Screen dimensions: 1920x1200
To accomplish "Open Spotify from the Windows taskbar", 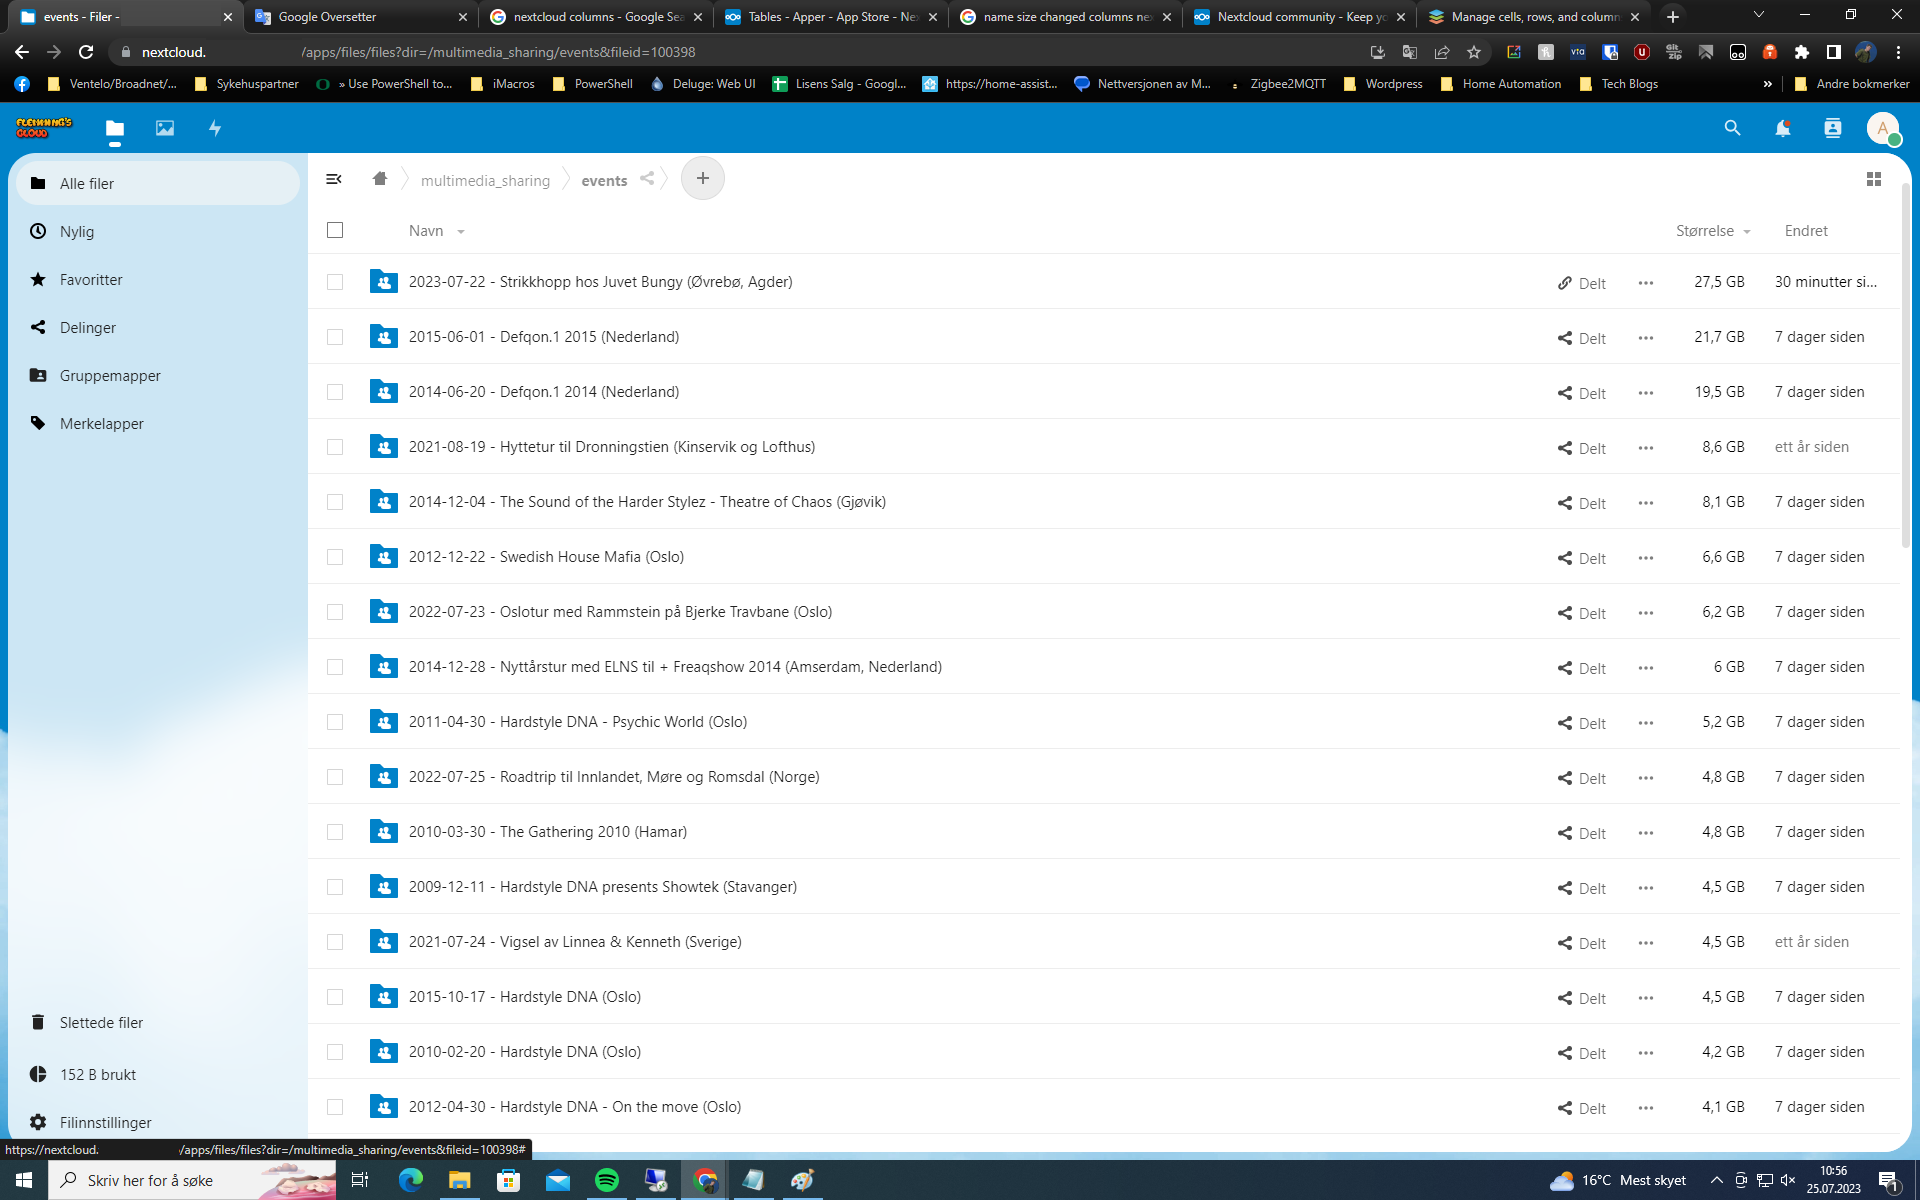I will point(607,1180).
